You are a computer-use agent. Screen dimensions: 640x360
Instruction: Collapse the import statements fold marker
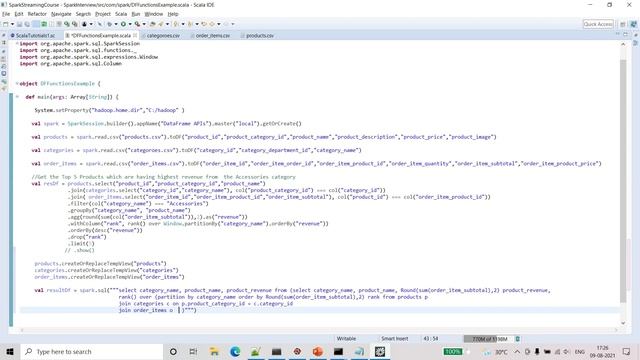[x=17, y=43]
